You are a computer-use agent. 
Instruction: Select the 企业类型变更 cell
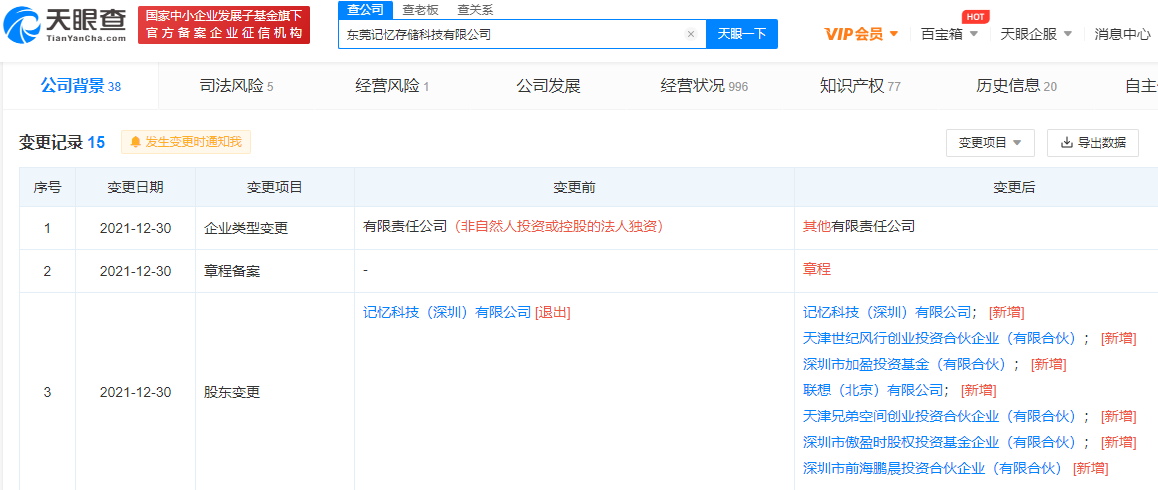[x=275, y=228]
